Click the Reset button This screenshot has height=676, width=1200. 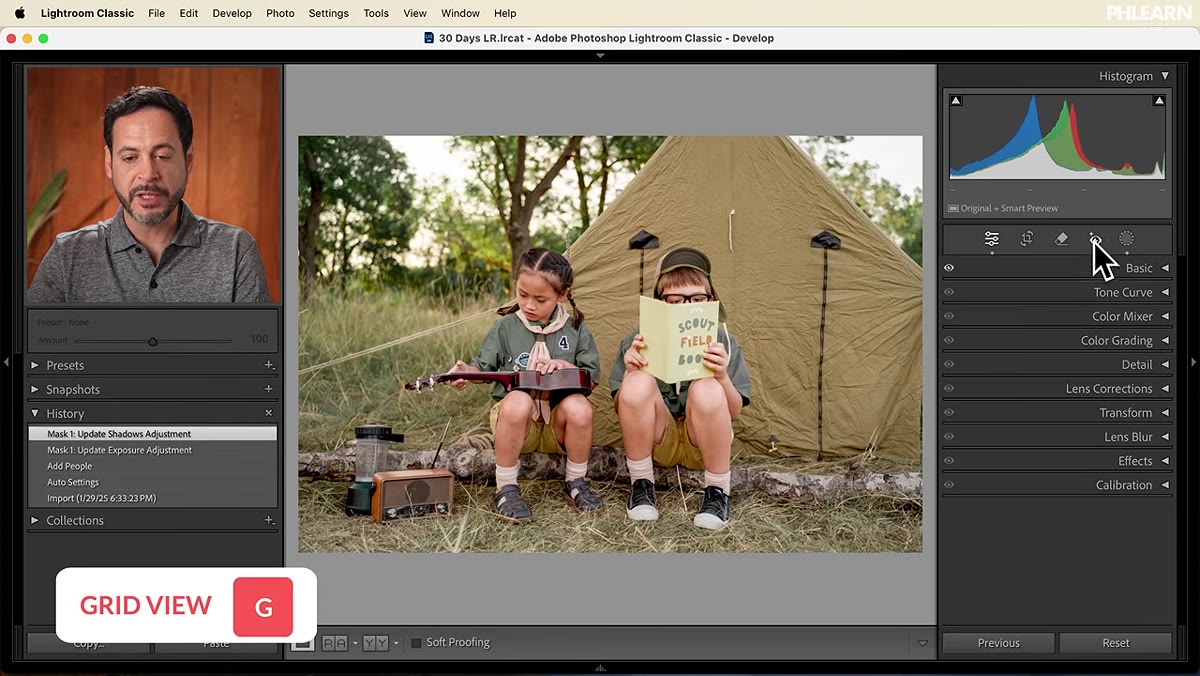pyautogui.click(x=1115, y=643)
